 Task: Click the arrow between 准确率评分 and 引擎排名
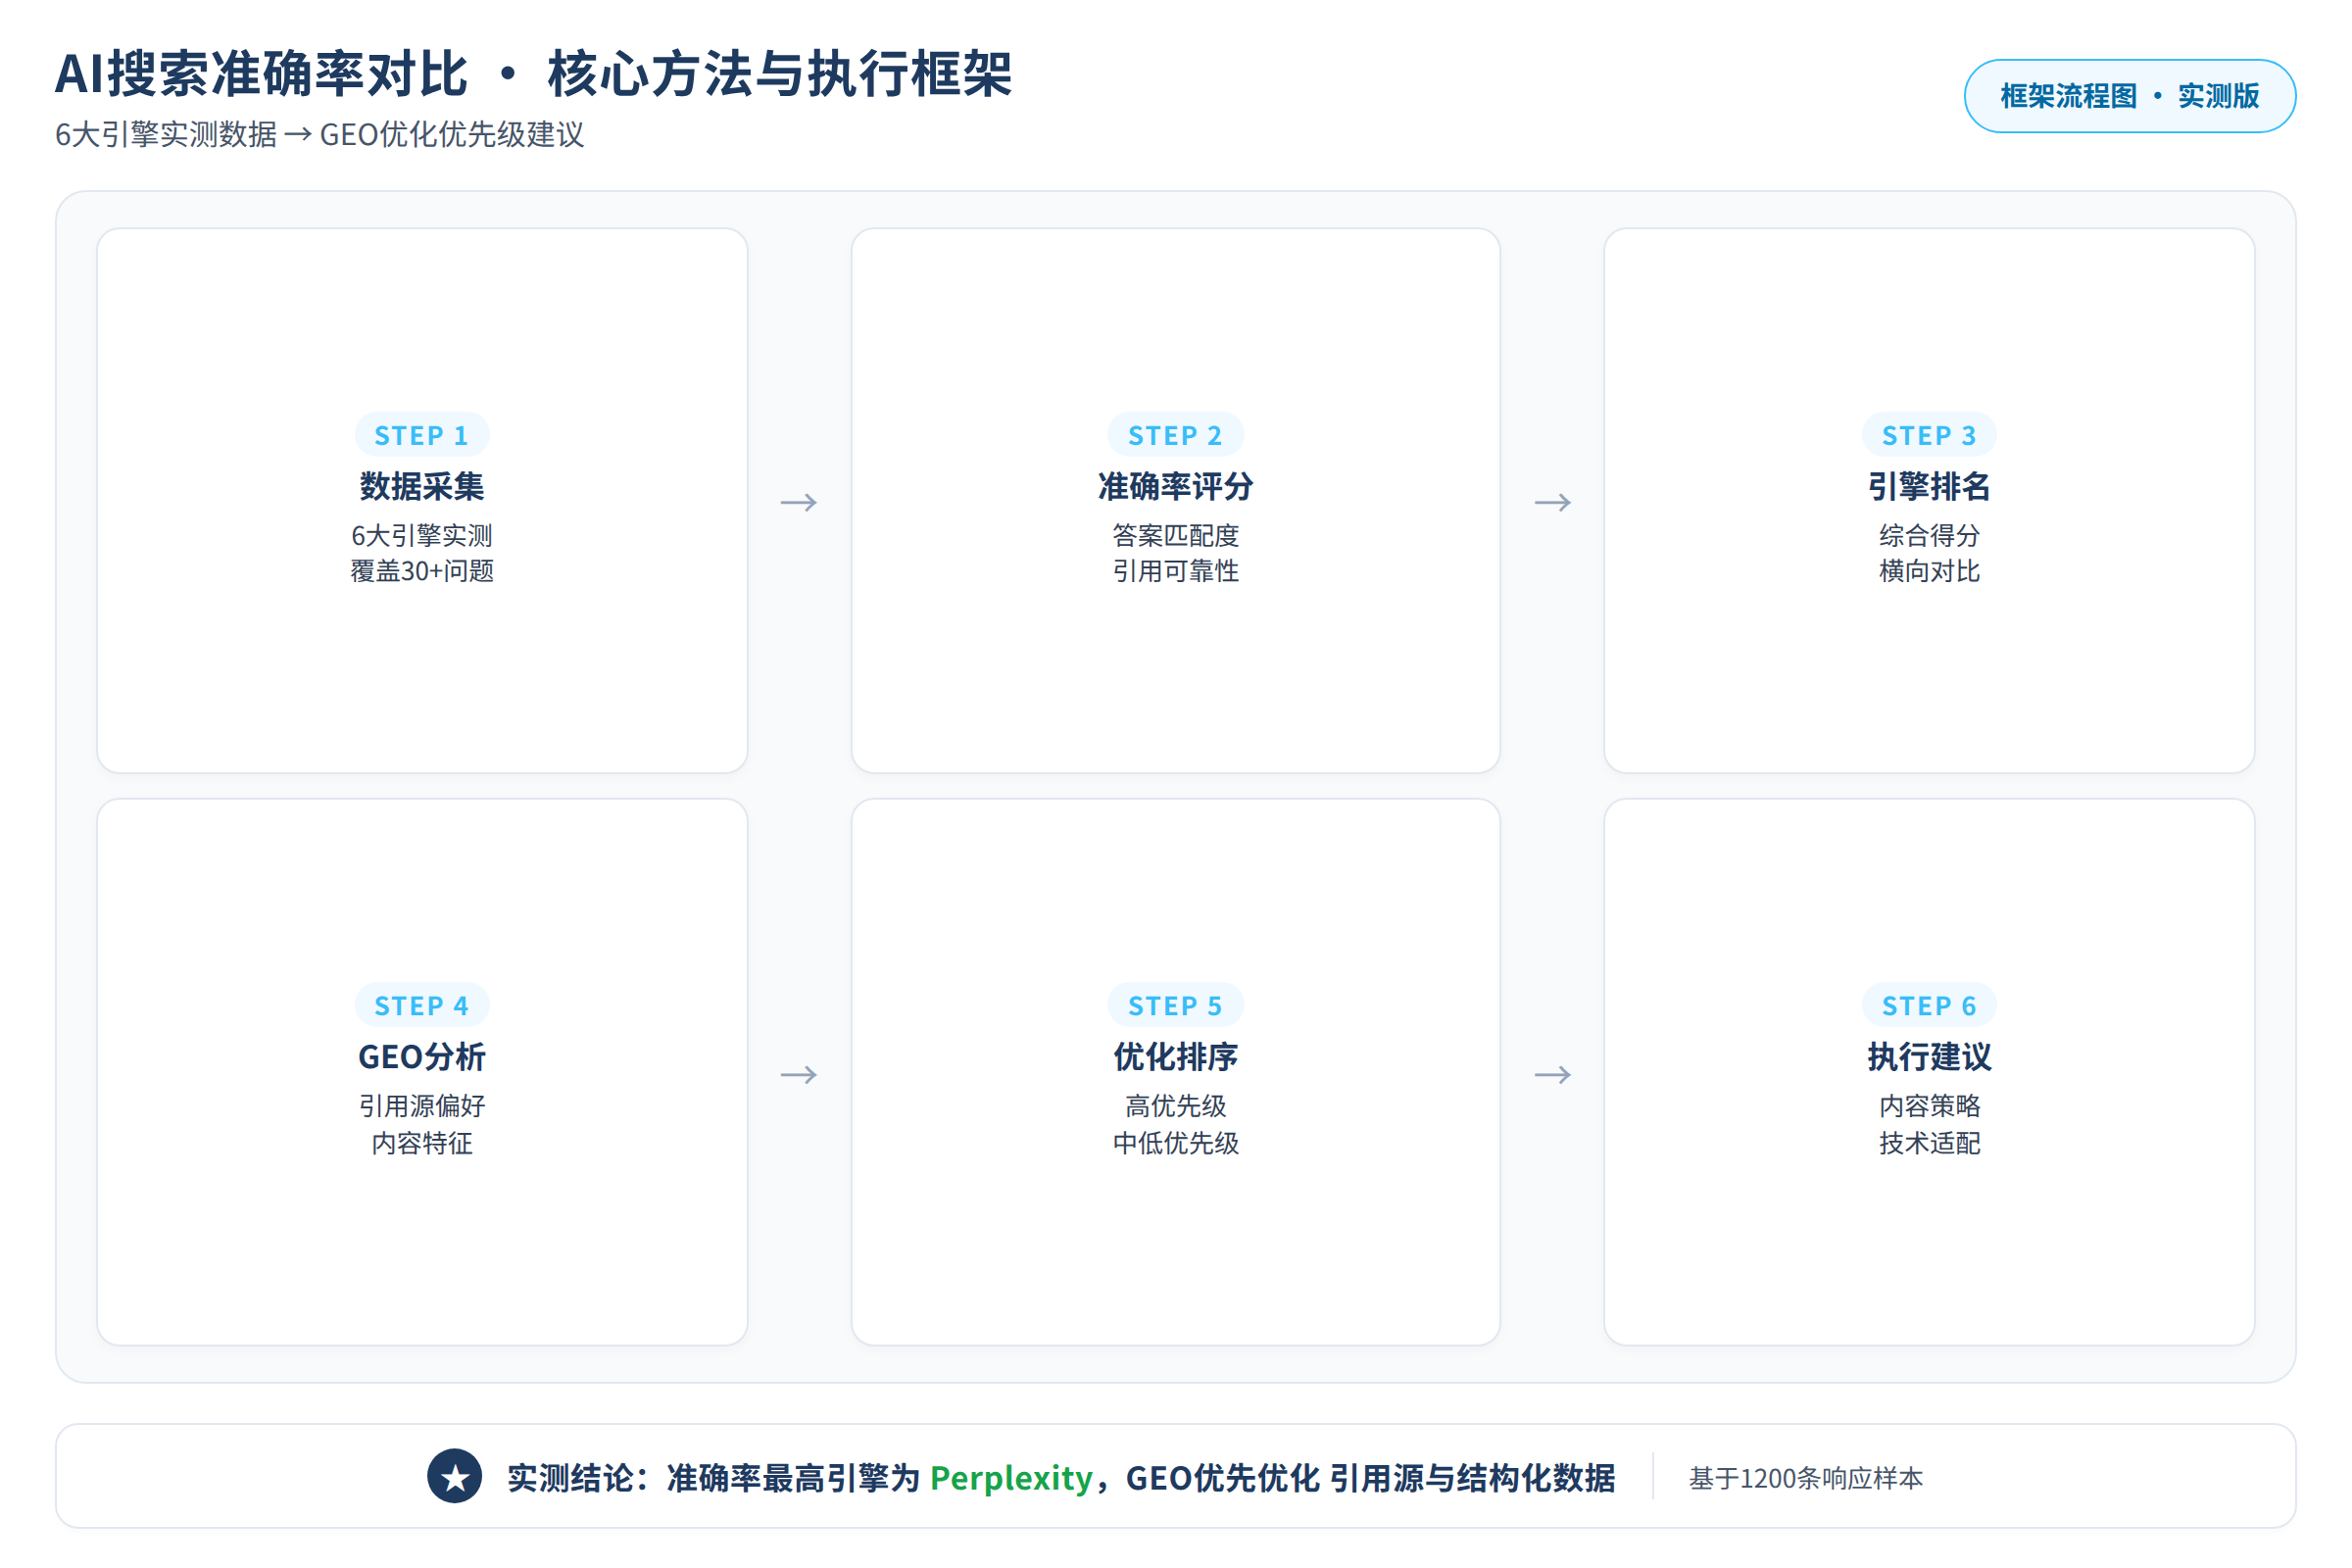1552,502
